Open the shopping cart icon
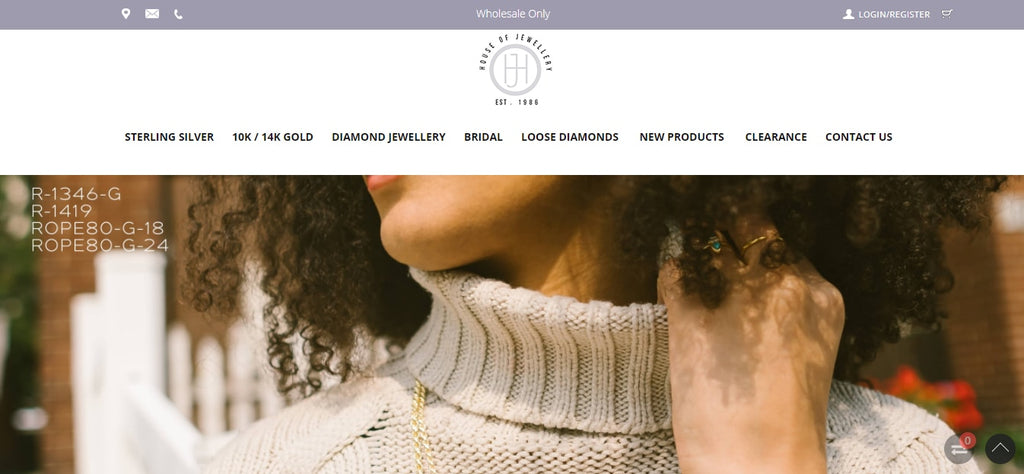Viewport: 1024px width, 474px height. 947,14
